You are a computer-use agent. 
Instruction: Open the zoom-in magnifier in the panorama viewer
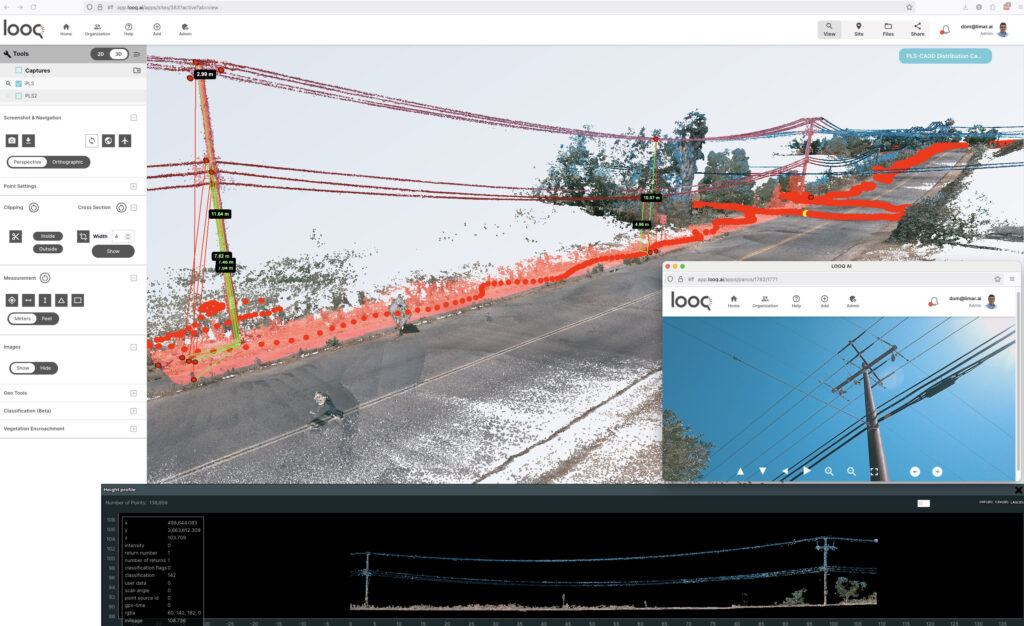coord(829,470)
